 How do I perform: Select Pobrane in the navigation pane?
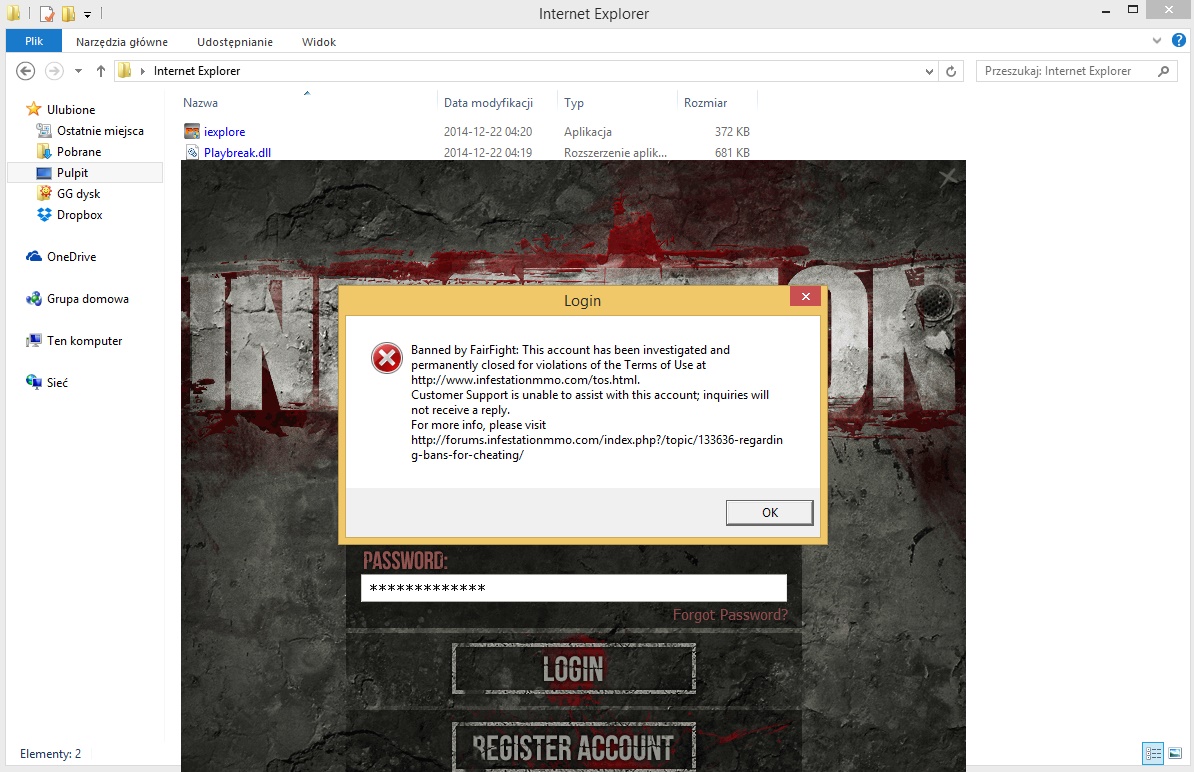79,152
